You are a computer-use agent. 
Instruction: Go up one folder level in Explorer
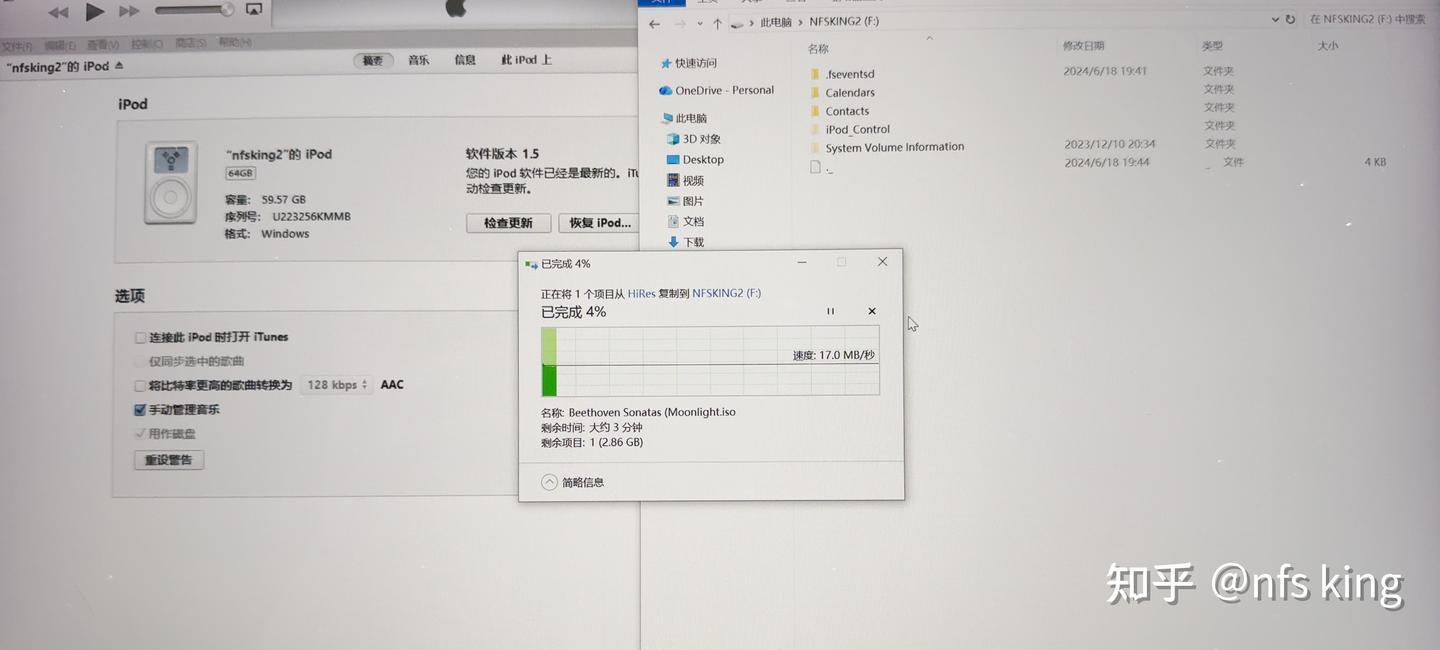717,24
